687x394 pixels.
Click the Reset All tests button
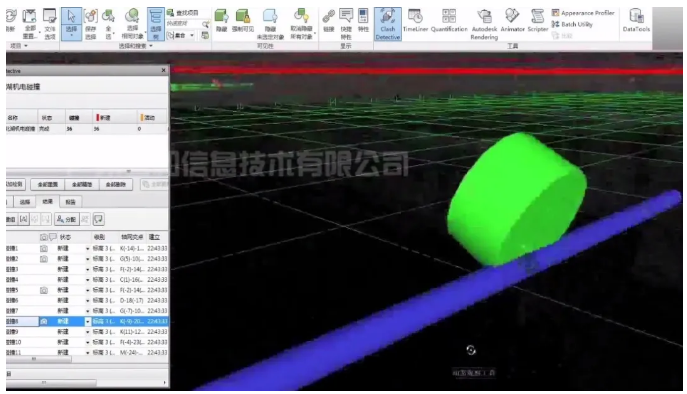pyautogui.click(x=47, y=185)
